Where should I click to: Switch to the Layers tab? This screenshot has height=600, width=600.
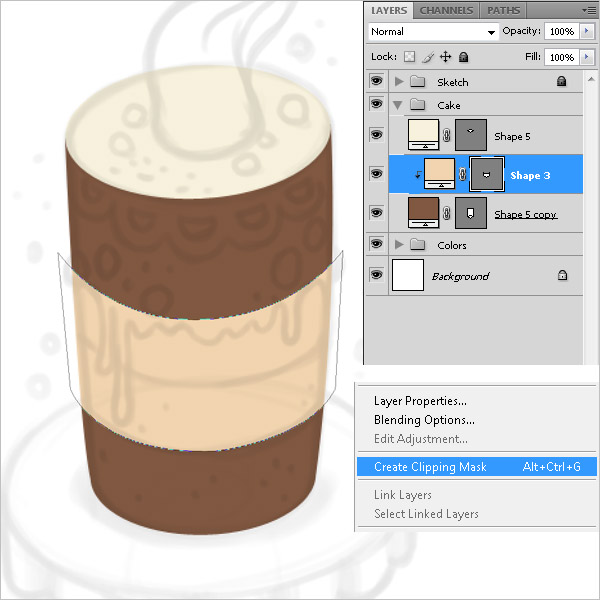click(389, 10)
